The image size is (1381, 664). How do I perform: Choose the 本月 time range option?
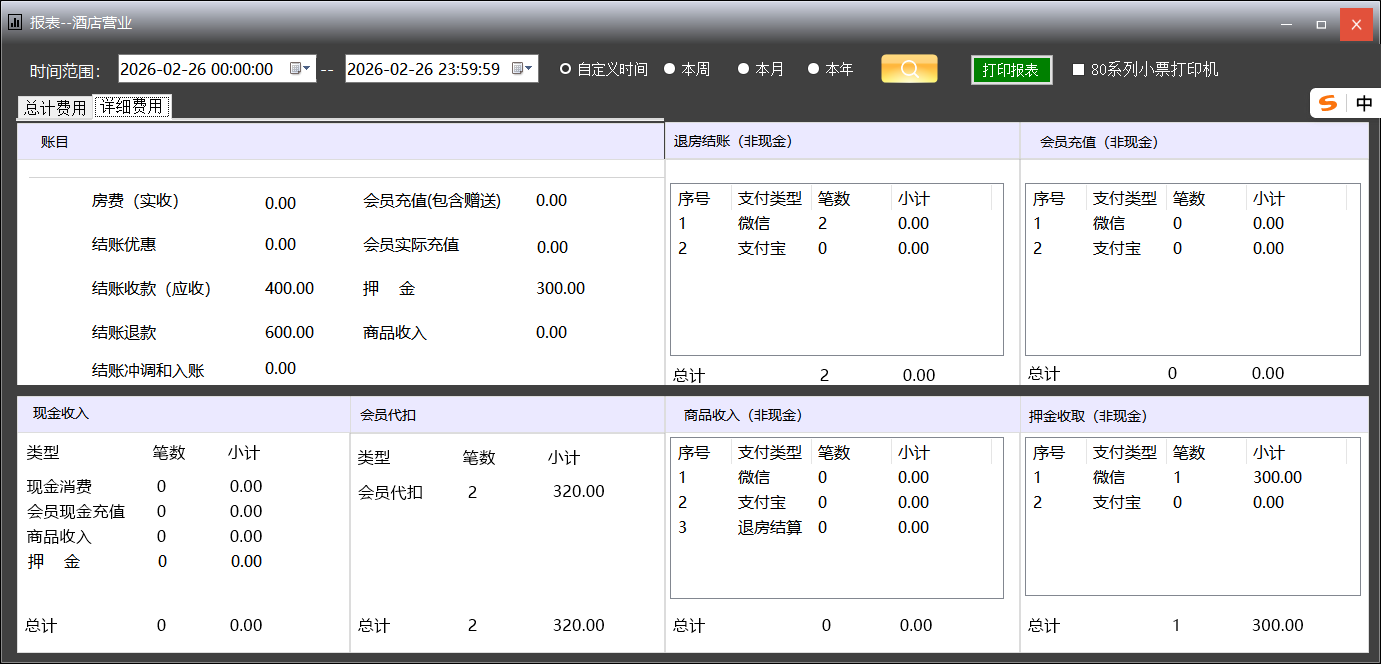click(x=743, y=69)
